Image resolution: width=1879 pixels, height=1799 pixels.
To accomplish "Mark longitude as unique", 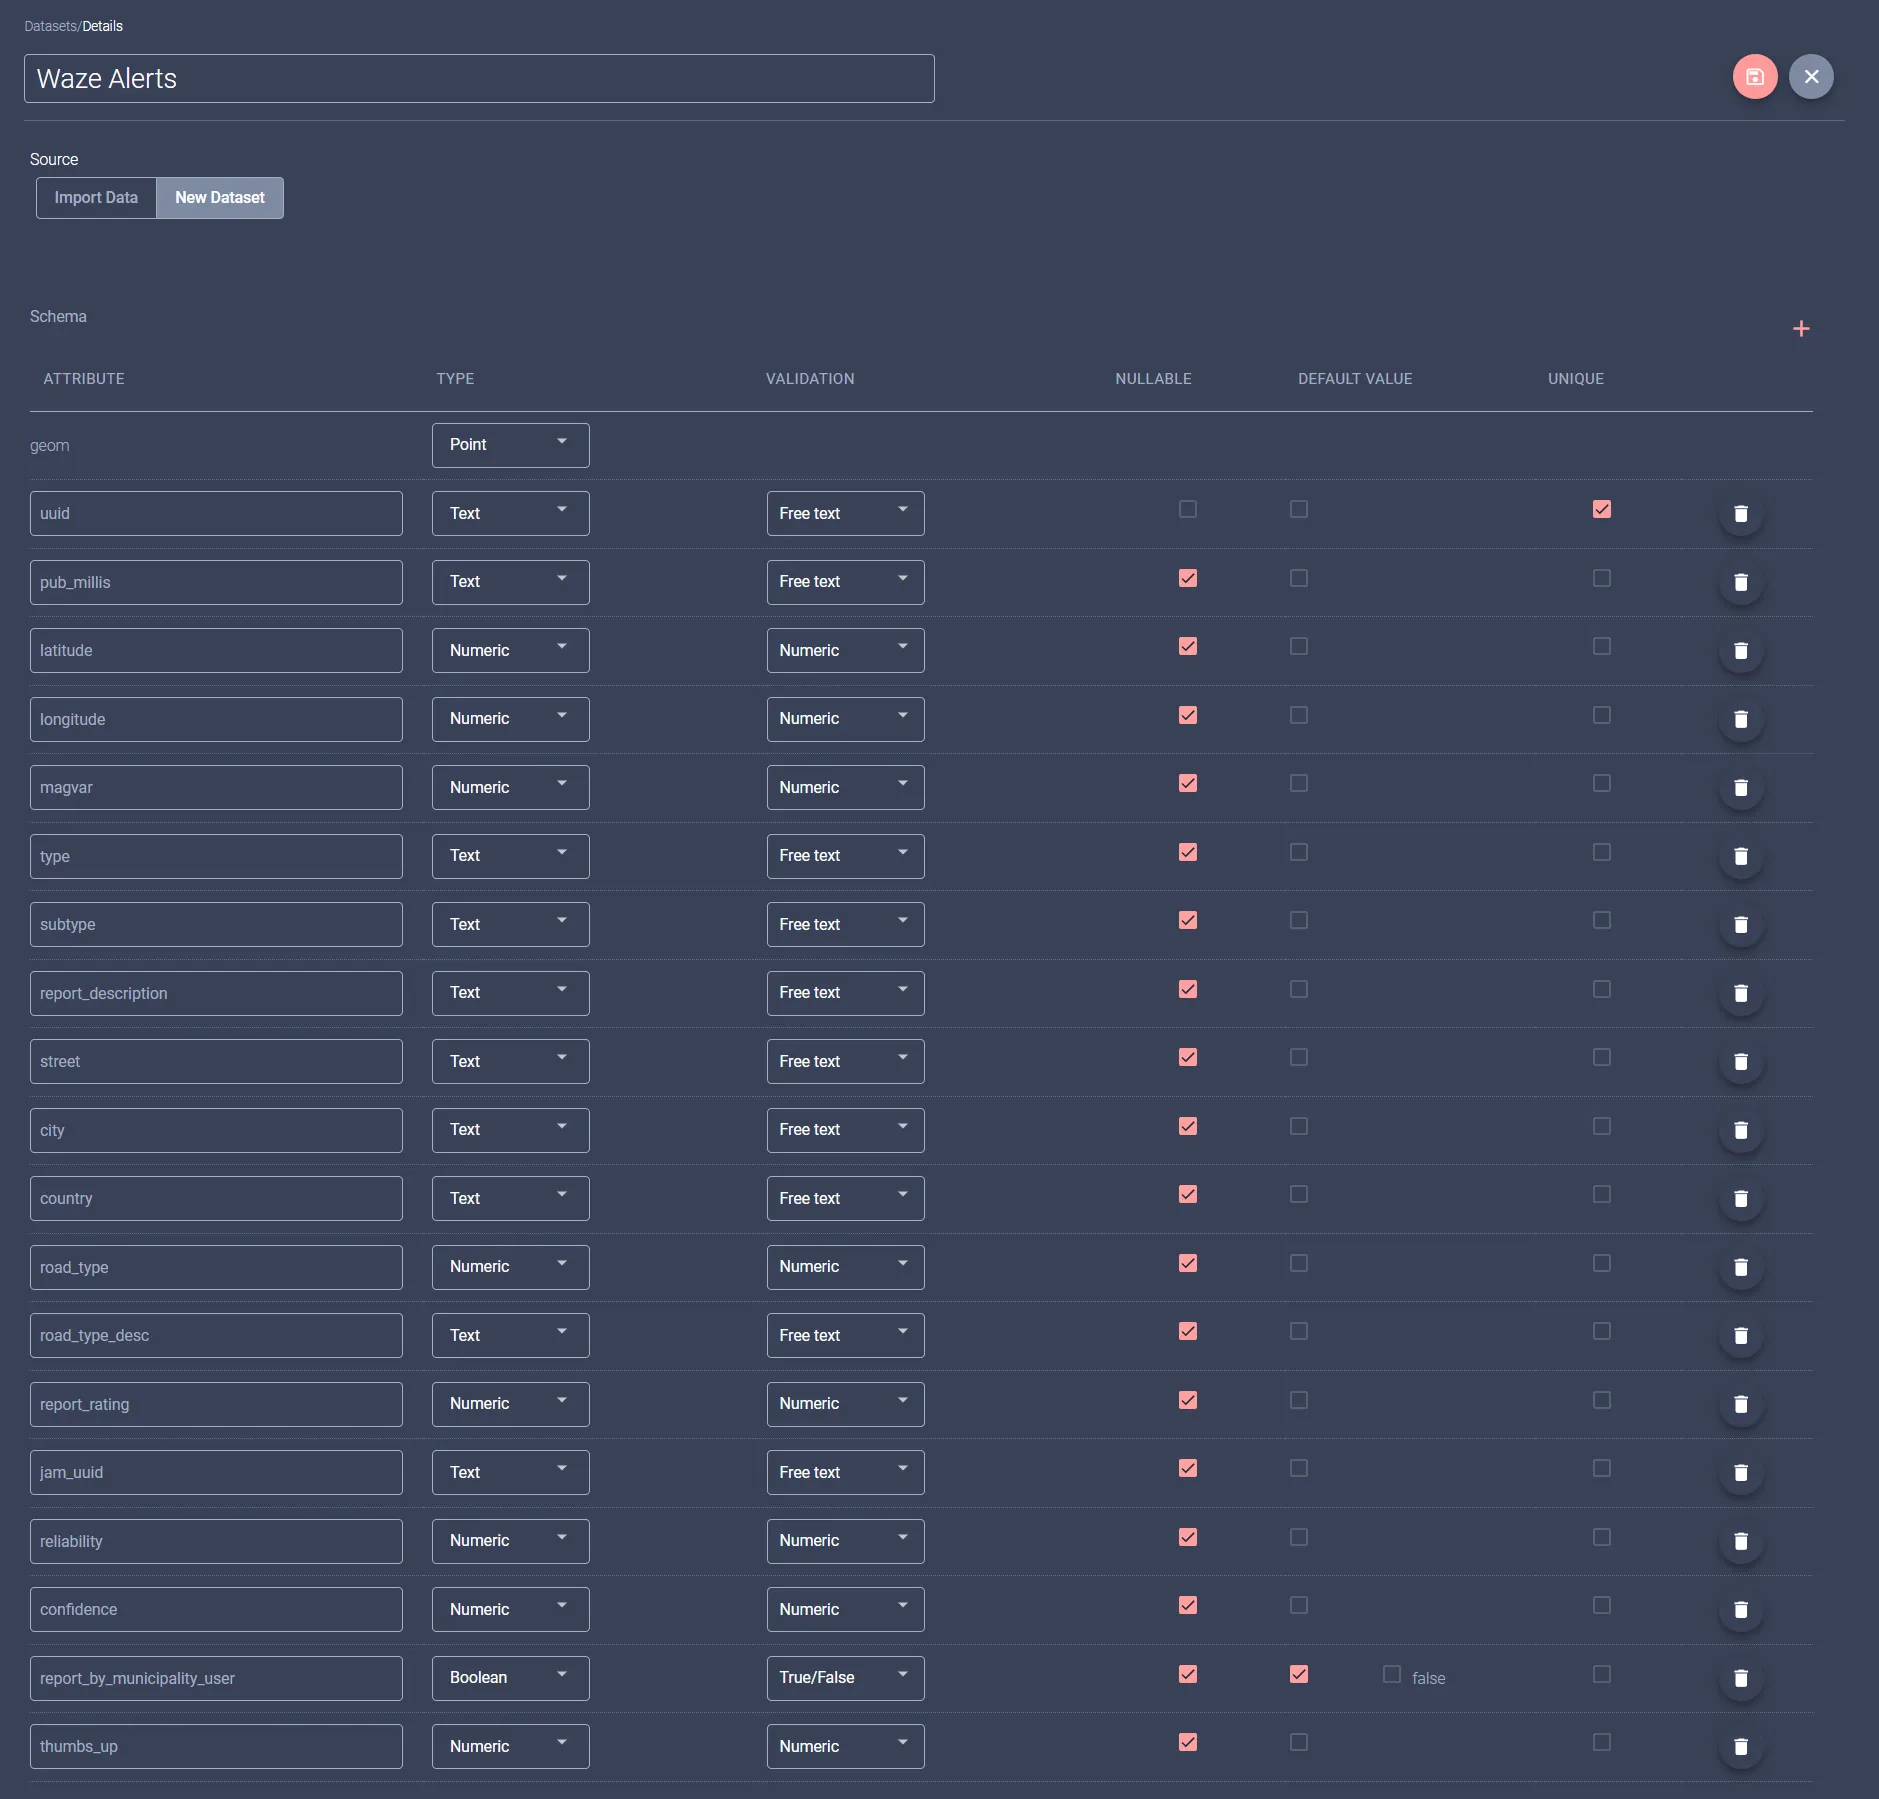I will pyautogui.click(x=1601, y=715).
